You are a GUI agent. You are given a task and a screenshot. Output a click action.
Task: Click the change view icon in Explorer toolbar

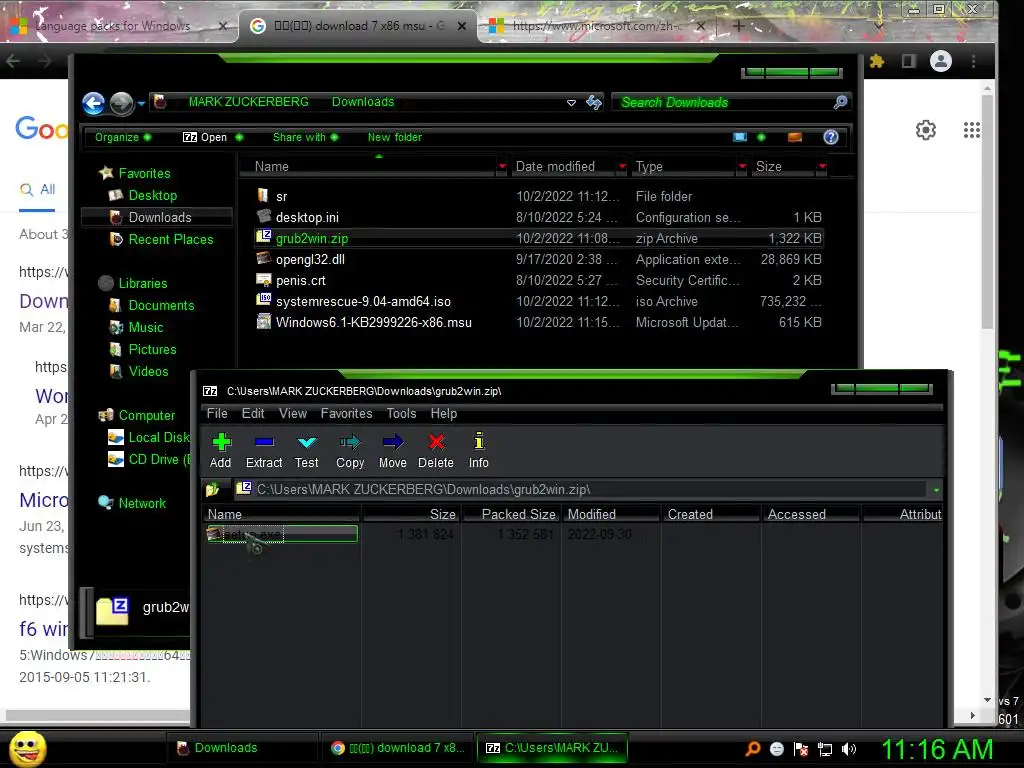(x=740, y=137)
